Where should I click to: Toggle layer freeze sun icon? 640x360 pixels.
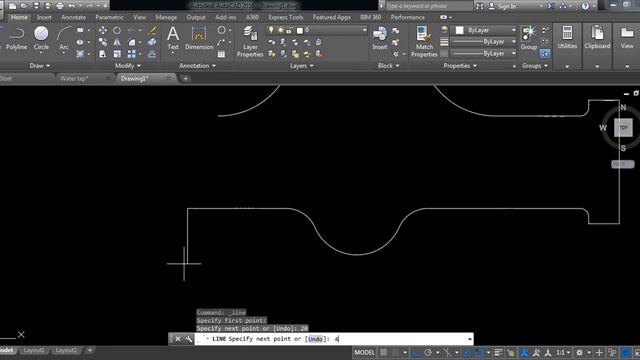click(x=280, y=30)
